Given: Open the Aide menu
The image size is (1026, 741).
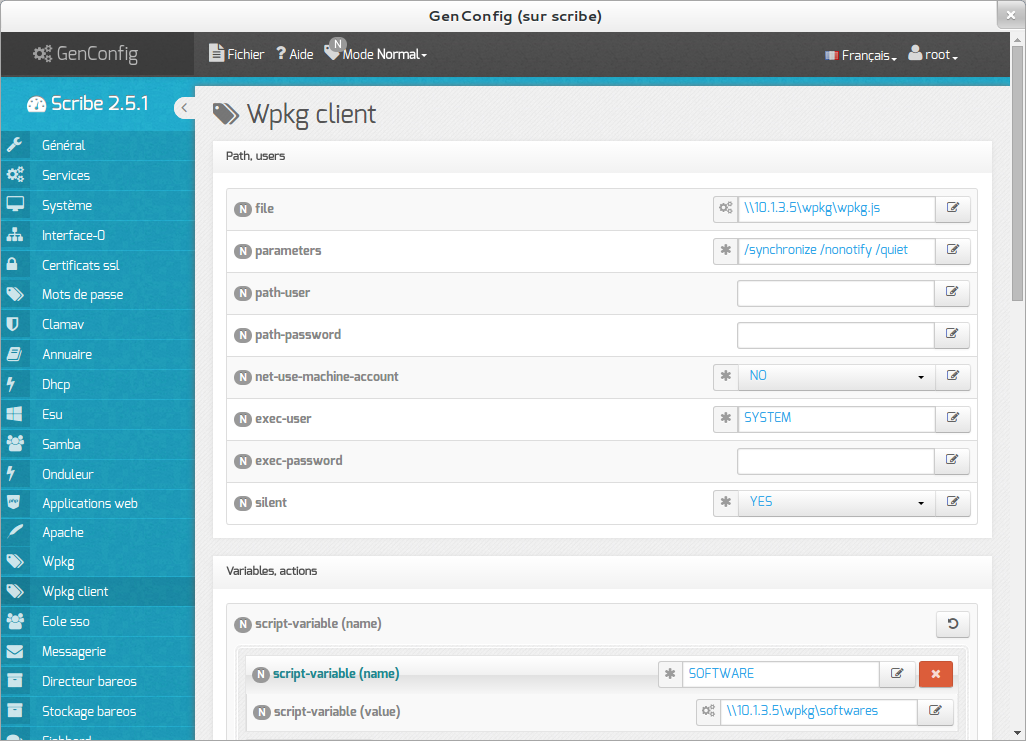Looking at the screenshot, I should pyautogui.click(x=294, y=54).
